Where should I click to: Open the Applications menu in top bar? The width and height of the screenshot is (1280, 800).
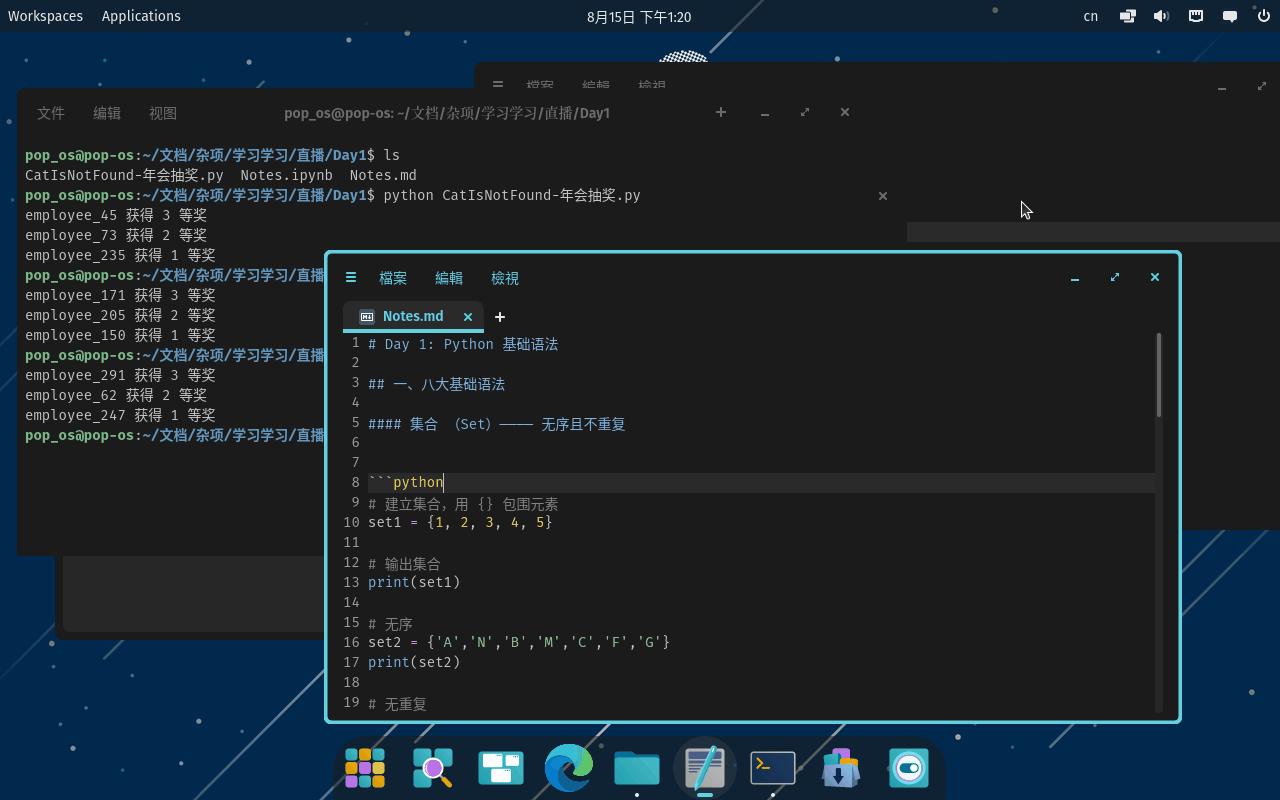pos(141,16)
